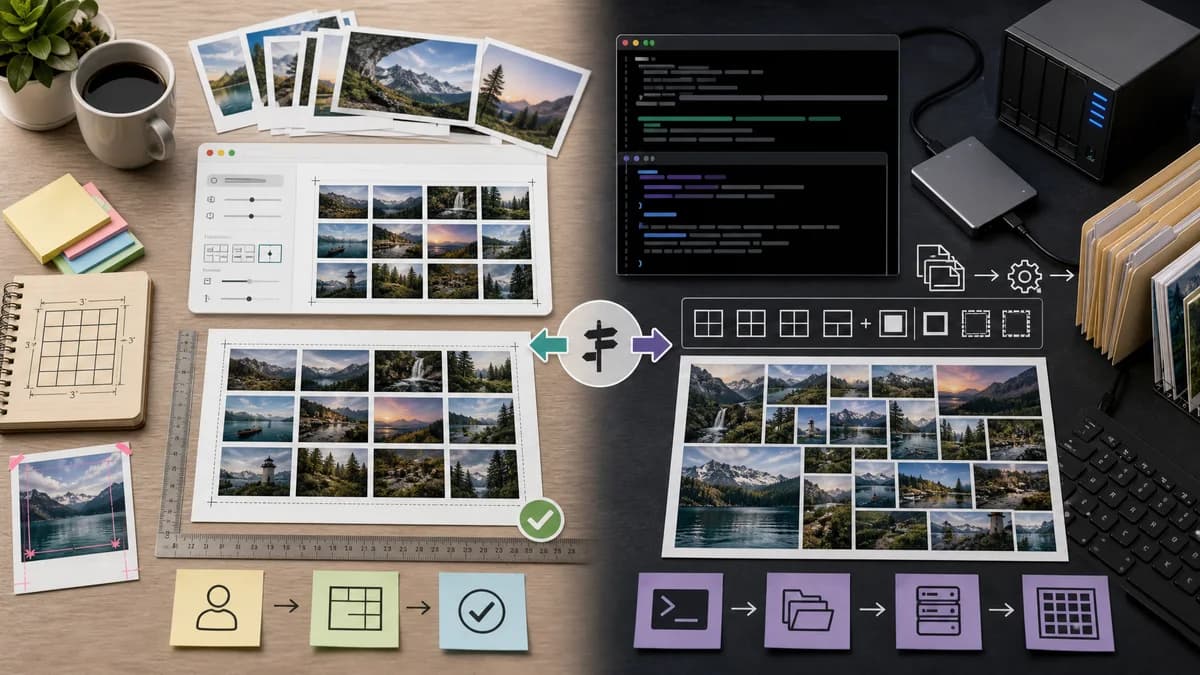Select the purple sunset thumbnail in light app window
This screenshot has height=675, width=1200.
tap(452, 241)
